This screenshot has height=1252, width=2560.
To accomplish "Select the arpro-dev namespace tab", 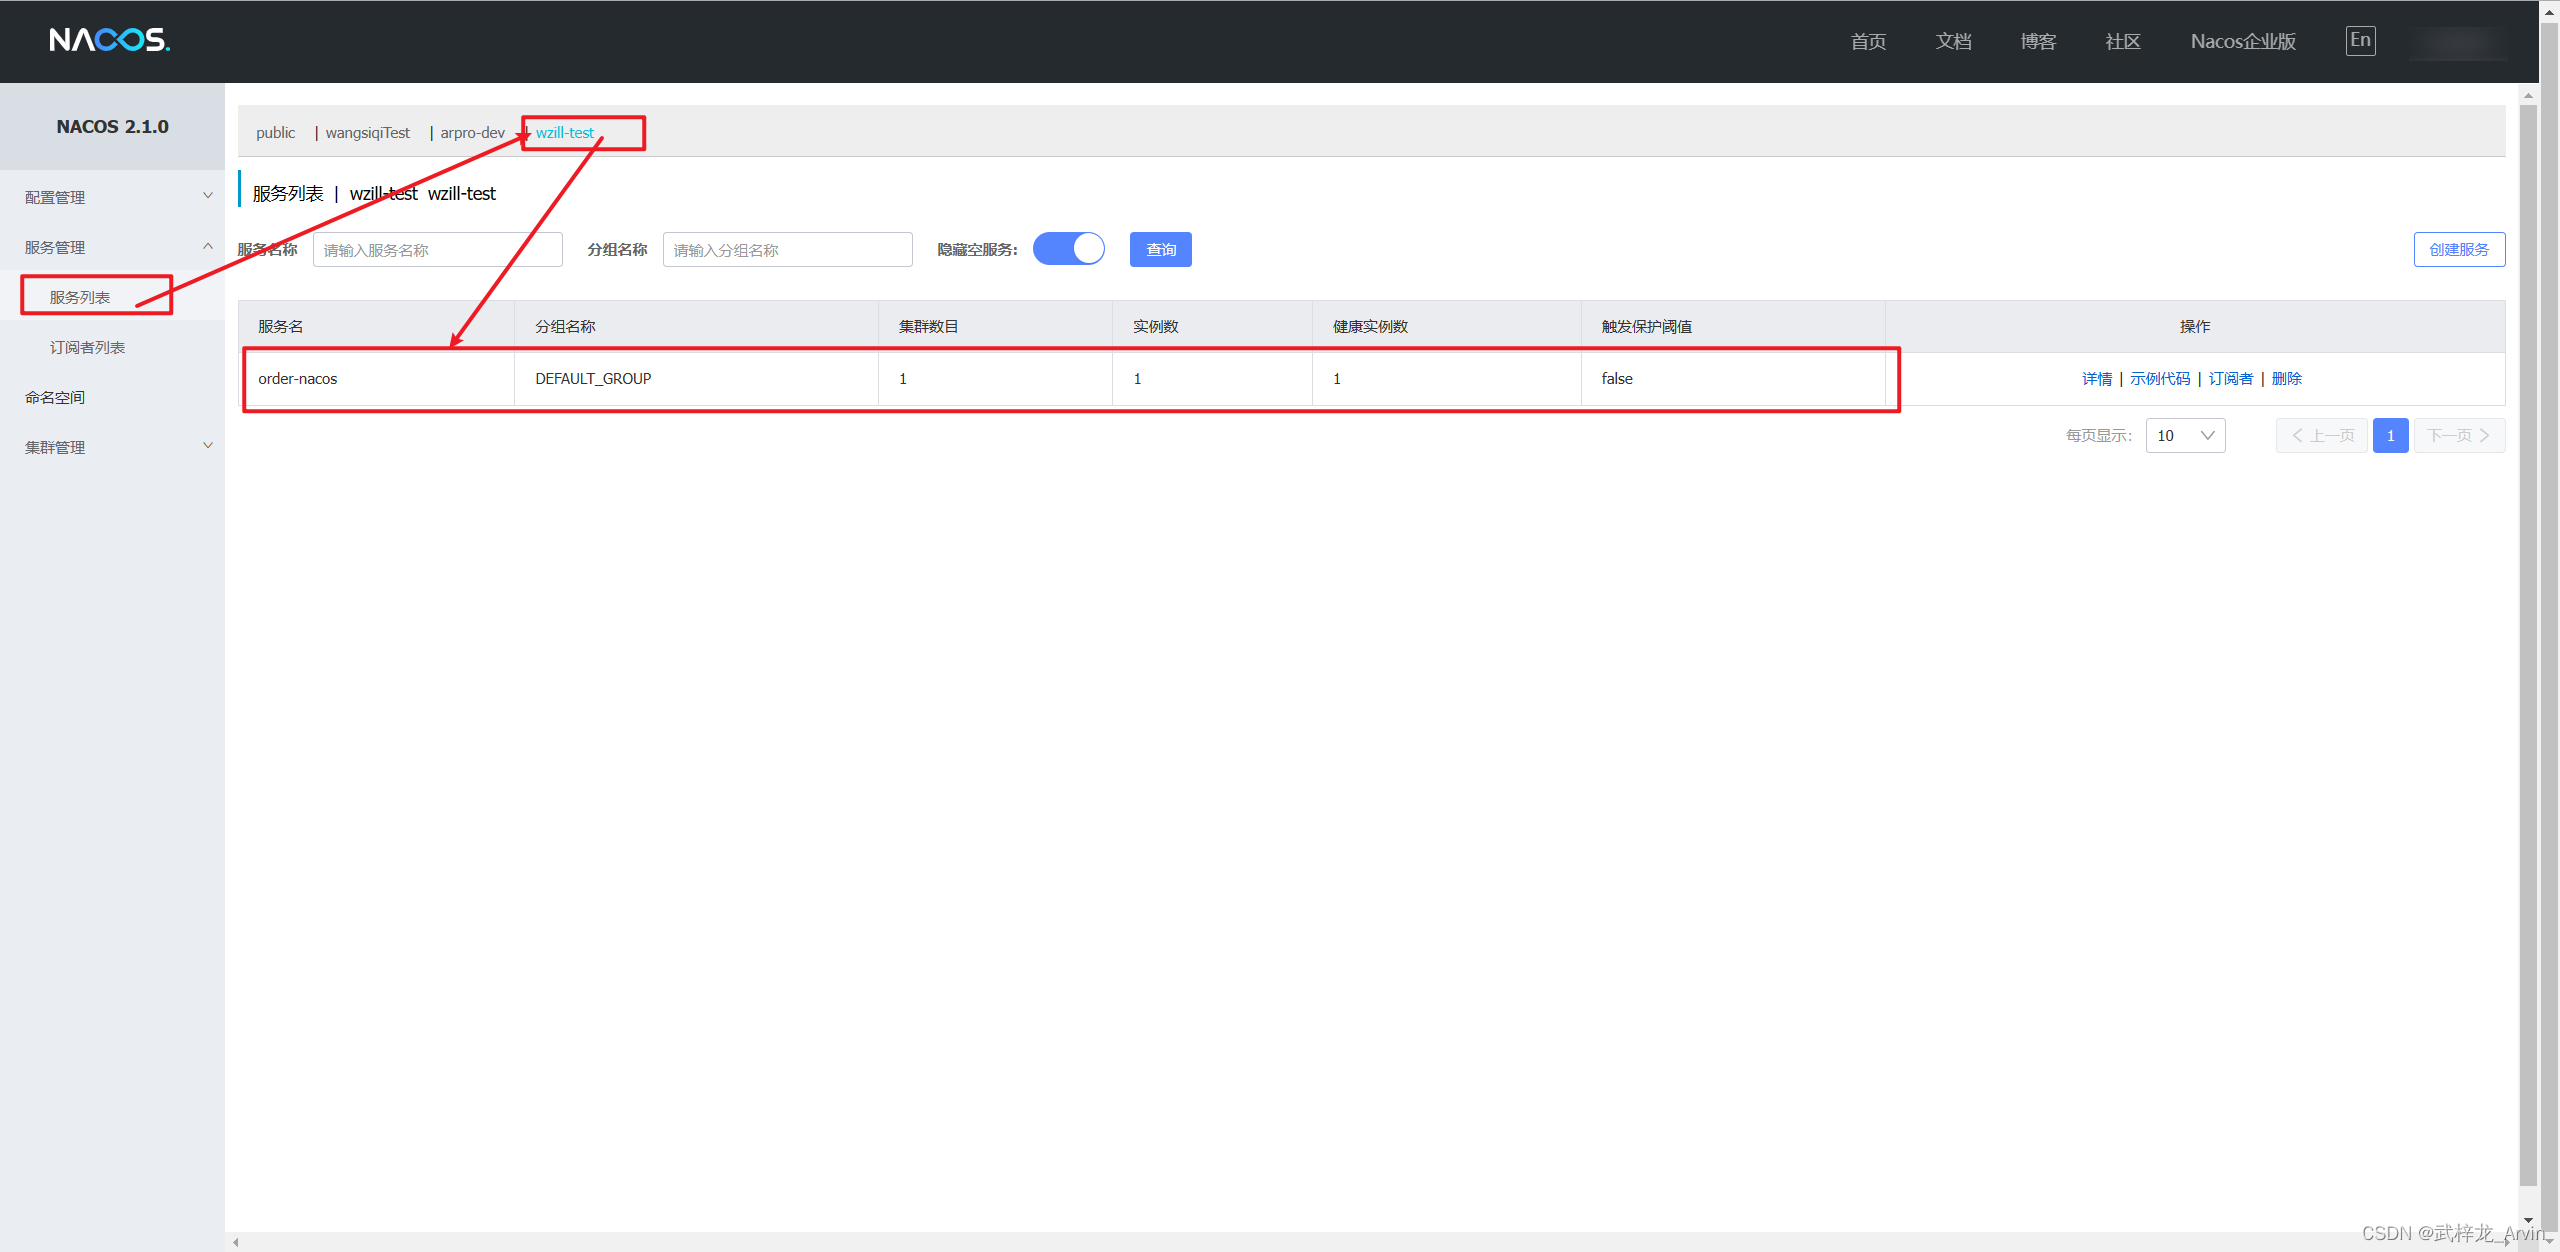I will [472, 133].
